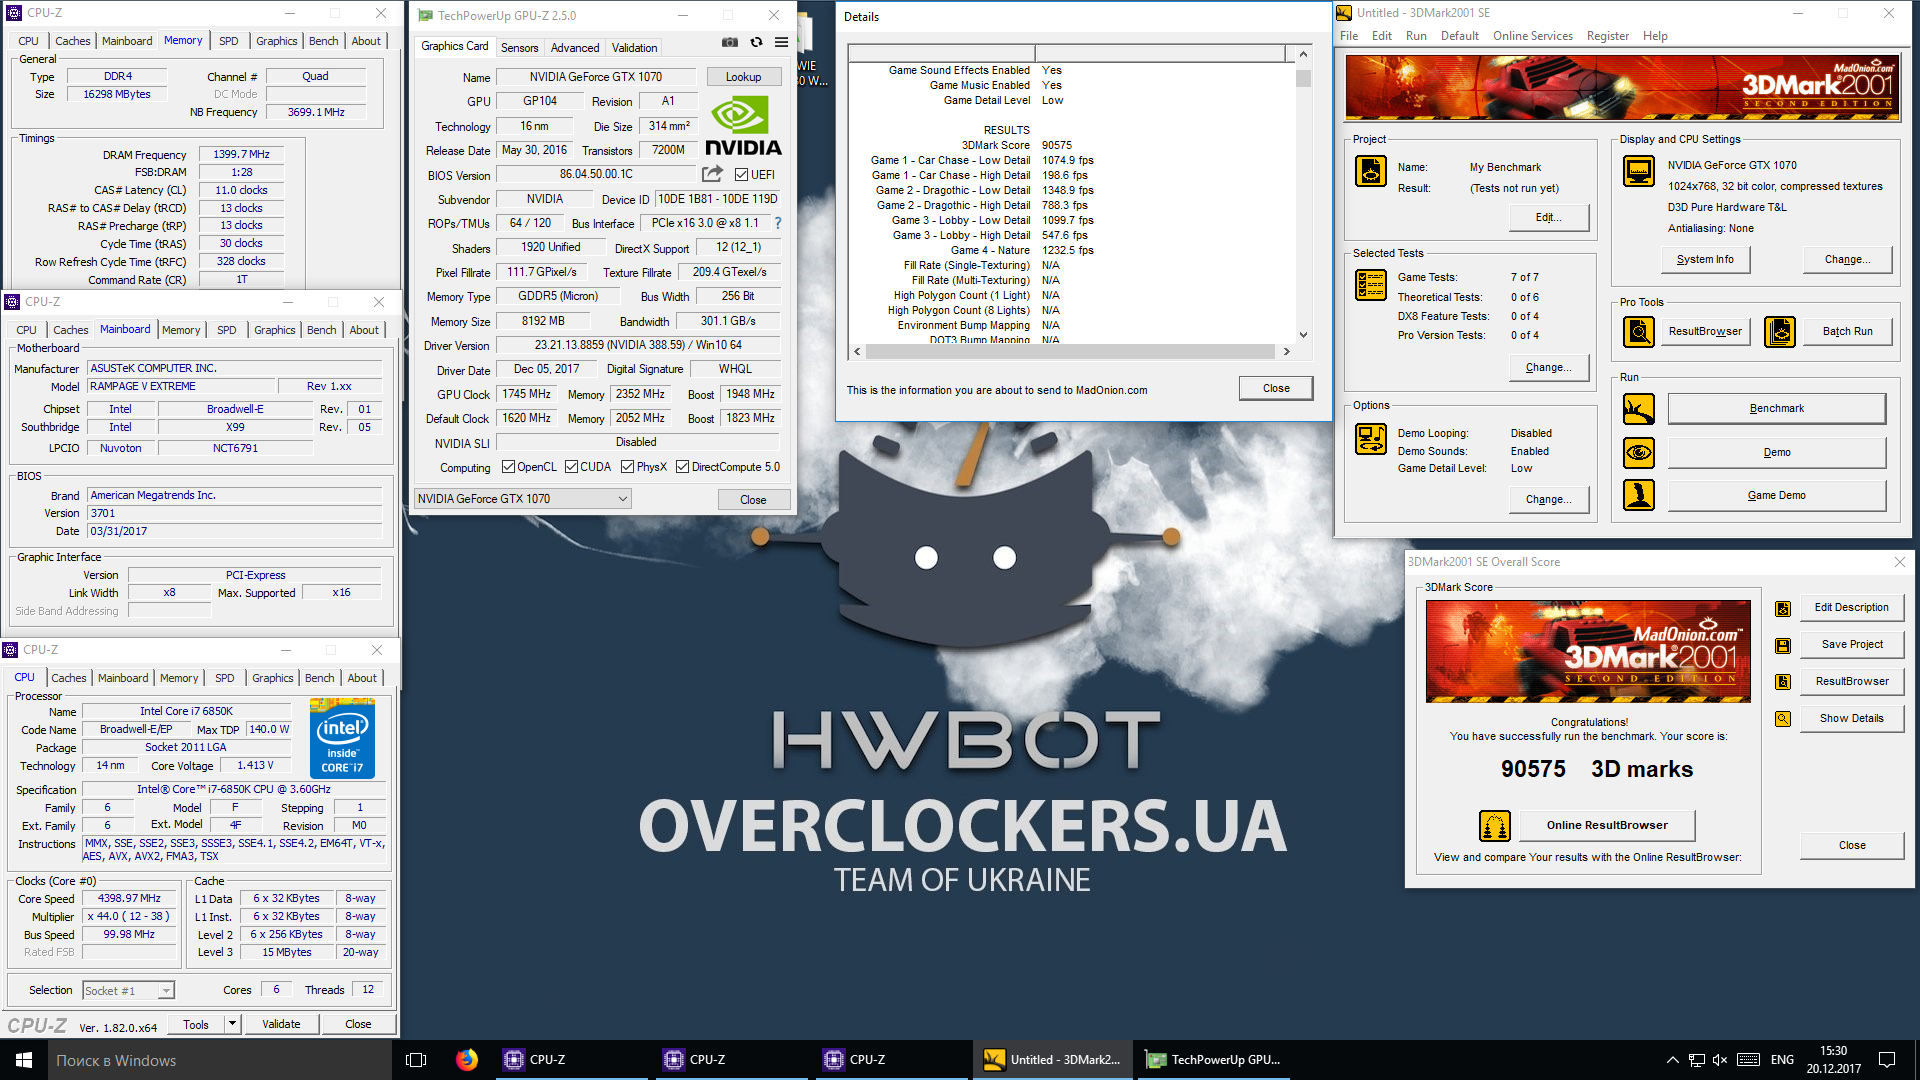Open the Help menu in 3DMark2001
The height and width of the screenshot is (1080, 1920).
pyautogui.click(x=1655, y=36)
